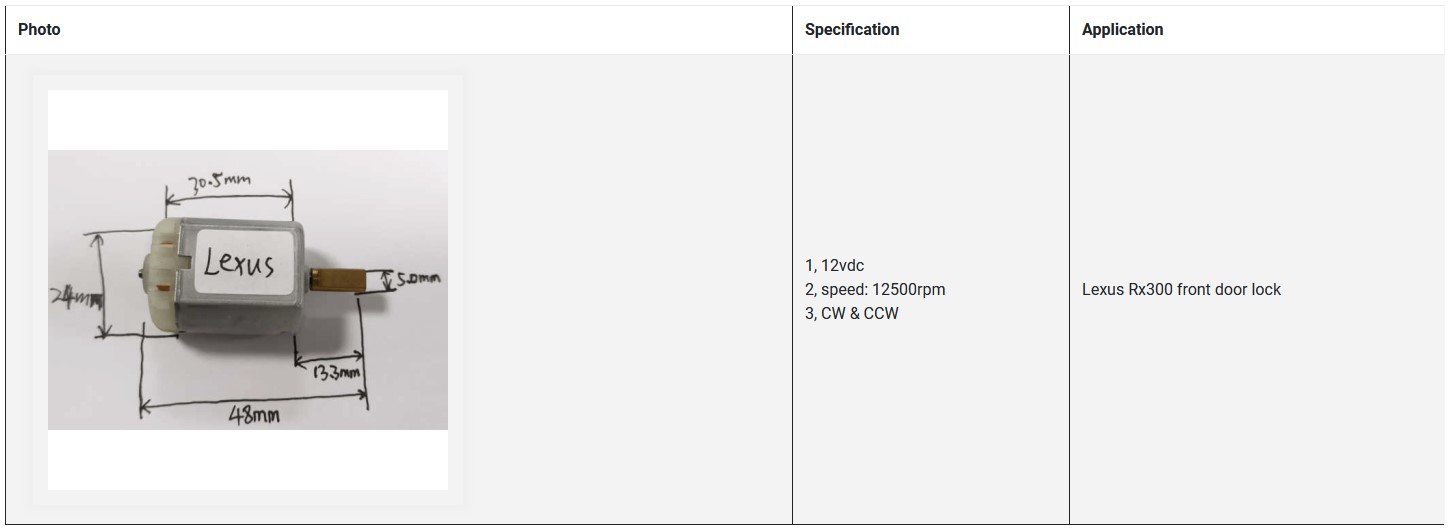Screen dimensions: 1449x532
Task: Click the 24mm height annotation
Action: pyautogui.click(x=76, y=298)
